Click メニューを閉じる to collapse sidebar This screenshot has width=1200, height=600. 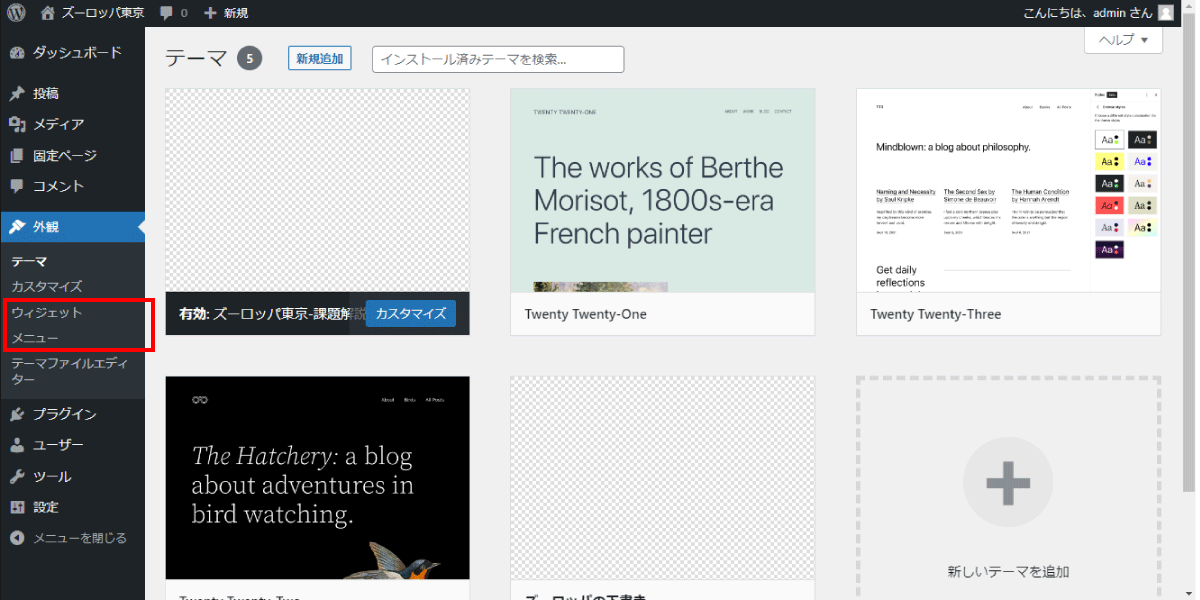[x=80, y=538]
